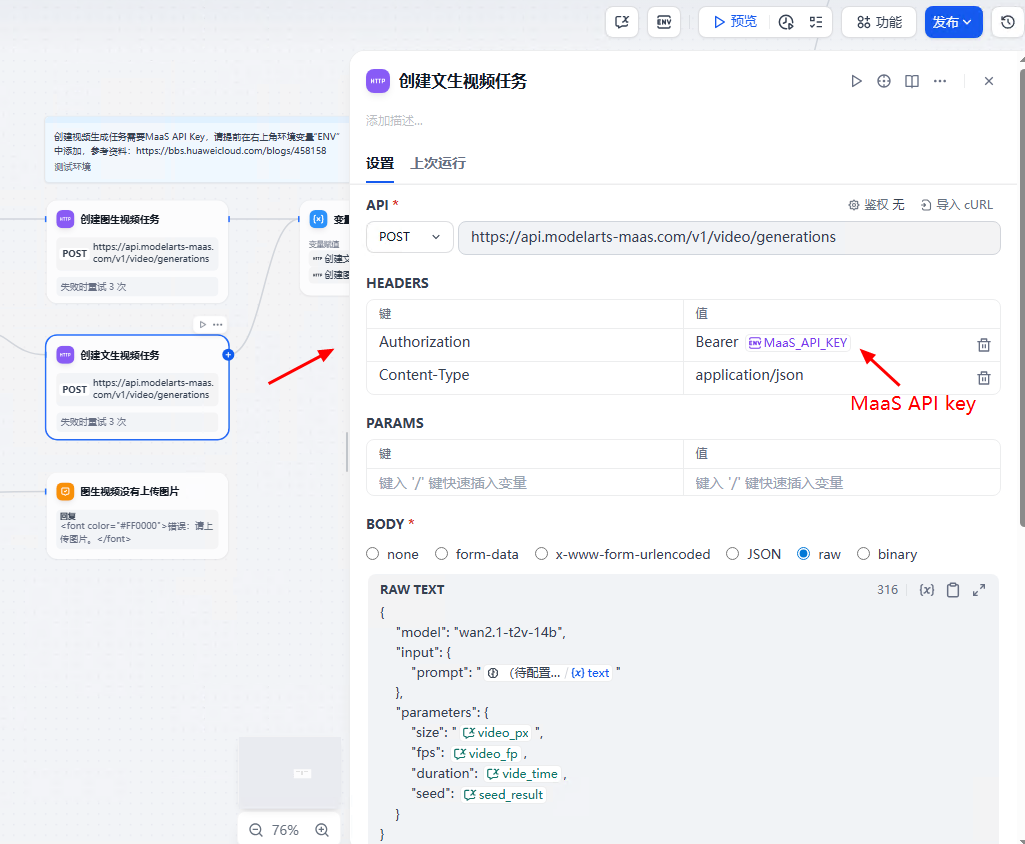Close the 创建文生视频任务 panel
Image resolution: width=1025 pixels, height=844 pixels.
988,81
